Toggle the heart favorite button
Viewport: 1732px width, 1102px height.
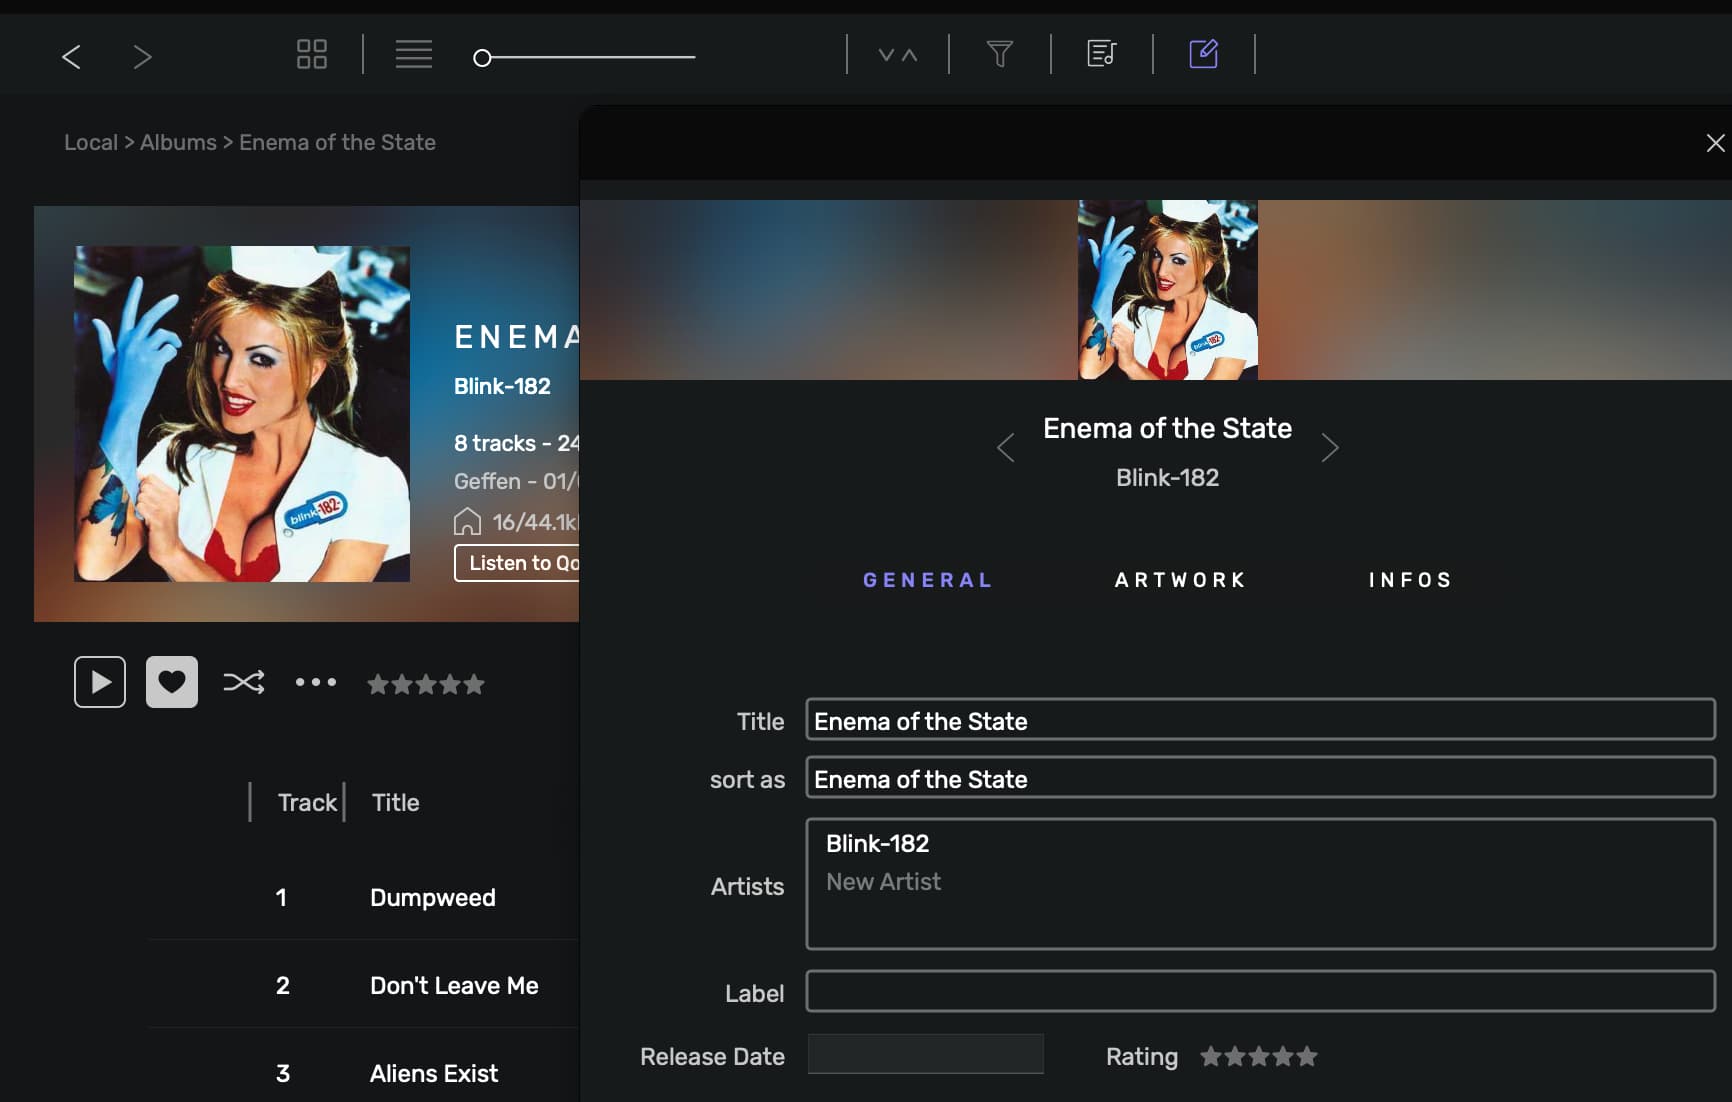172,682
